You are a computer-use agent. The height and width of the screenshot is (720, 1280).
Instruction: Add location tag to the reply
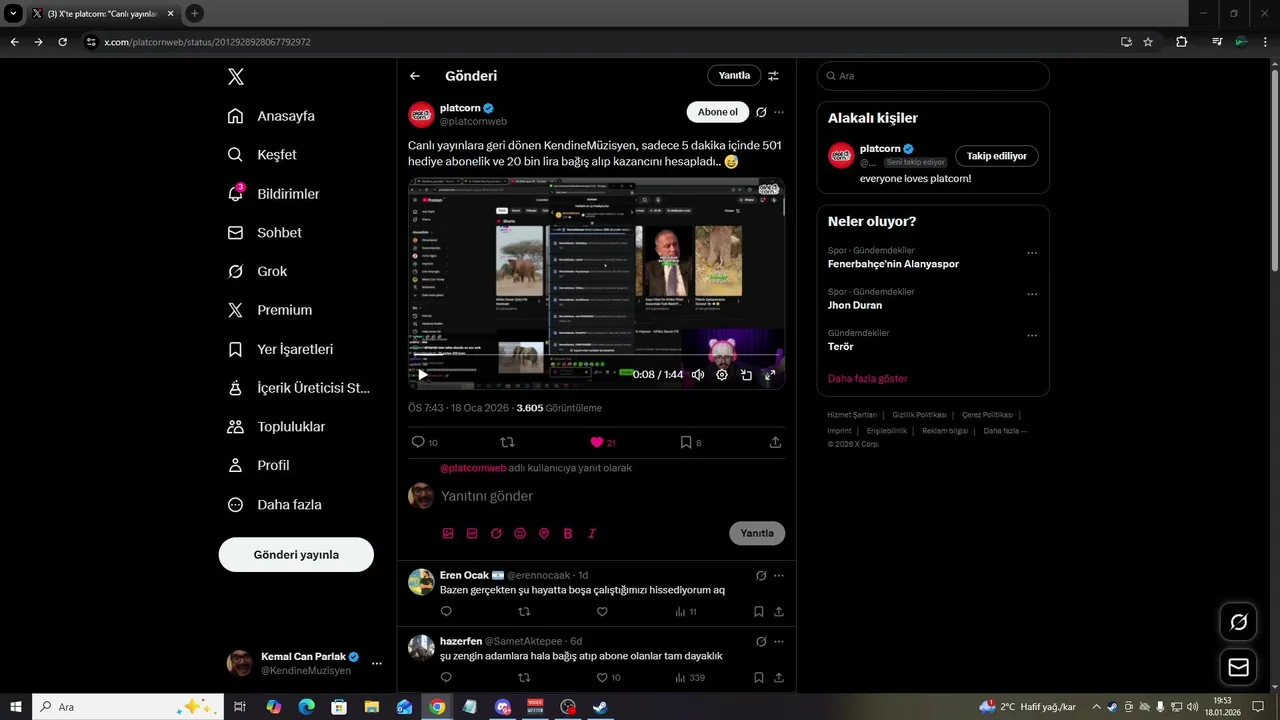(544, 534)
